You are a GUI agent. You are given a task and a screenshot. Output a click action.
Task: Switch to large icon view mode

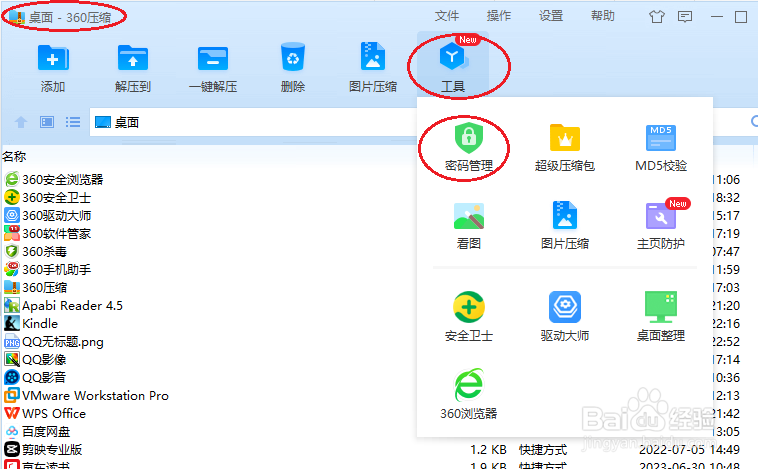click(47, 122)
